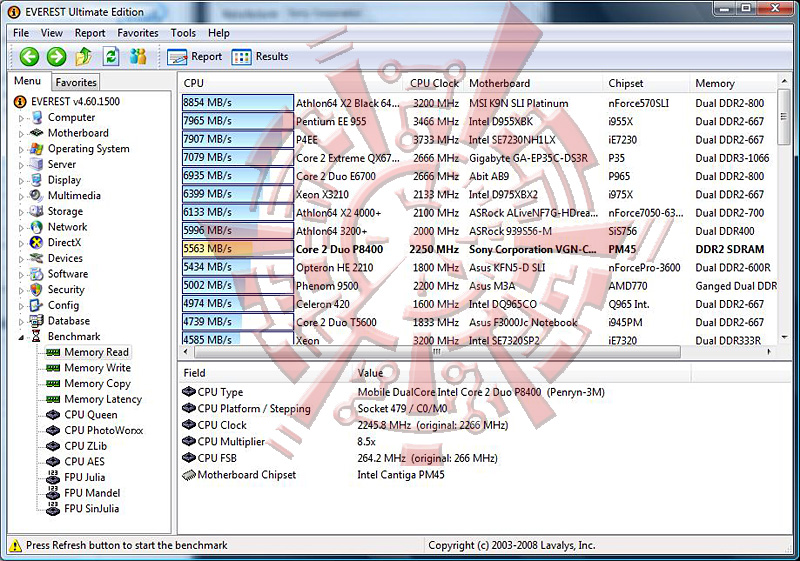Expand the Storage tree node
This screenshot has height=561, width=800.
pos(21,212)
